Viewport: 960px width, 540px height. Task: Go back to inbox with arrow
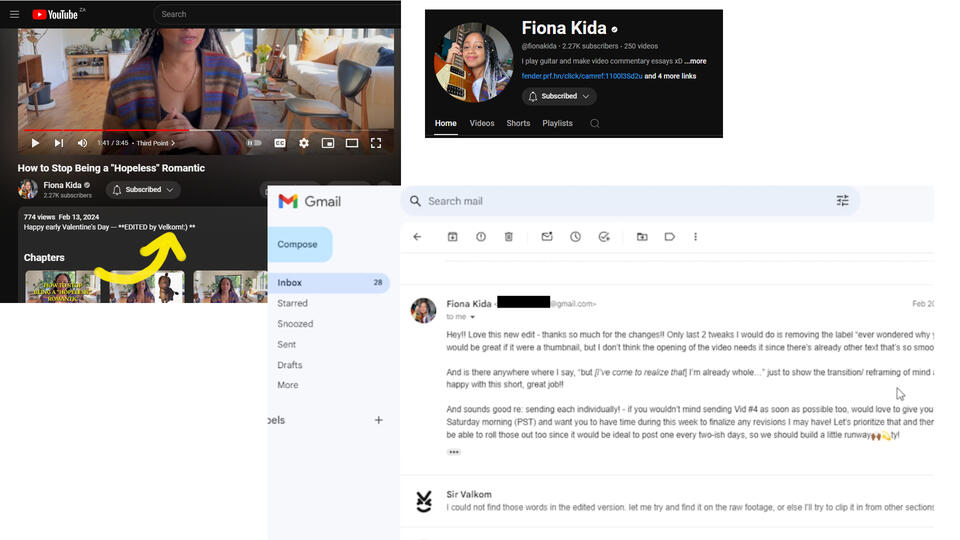coord(418,237)
